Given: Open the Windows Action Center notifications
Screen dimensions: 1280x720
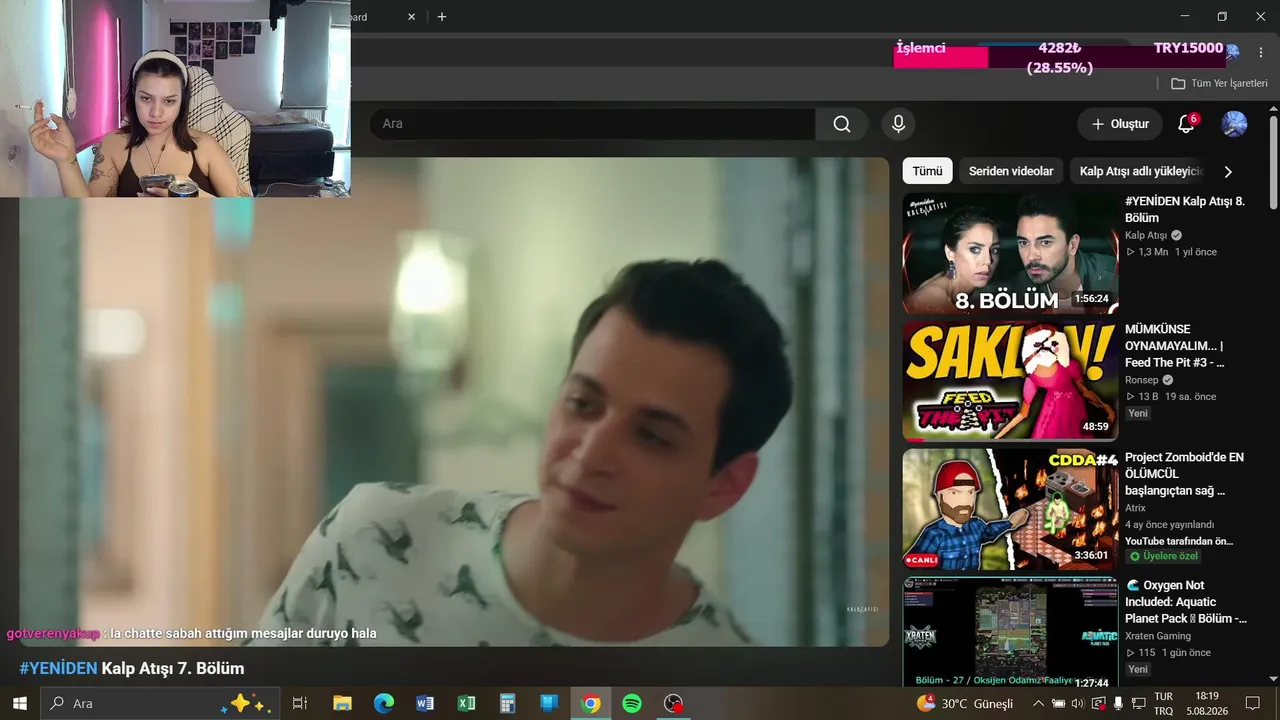Looking at the screenshot, I should tap(1253, 703).
